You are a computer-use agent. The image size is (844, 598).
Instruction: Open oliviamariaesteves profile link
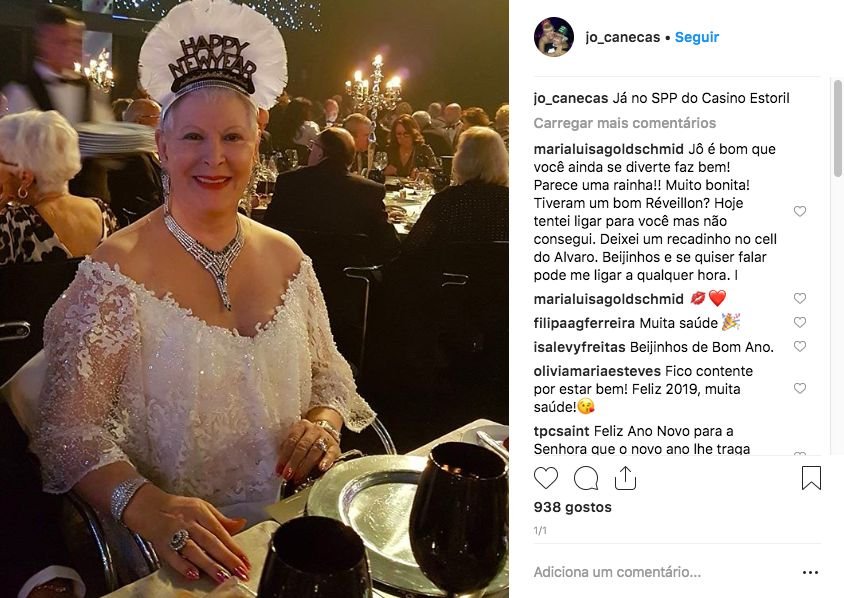pyautogui.click(x=597, y=371)
